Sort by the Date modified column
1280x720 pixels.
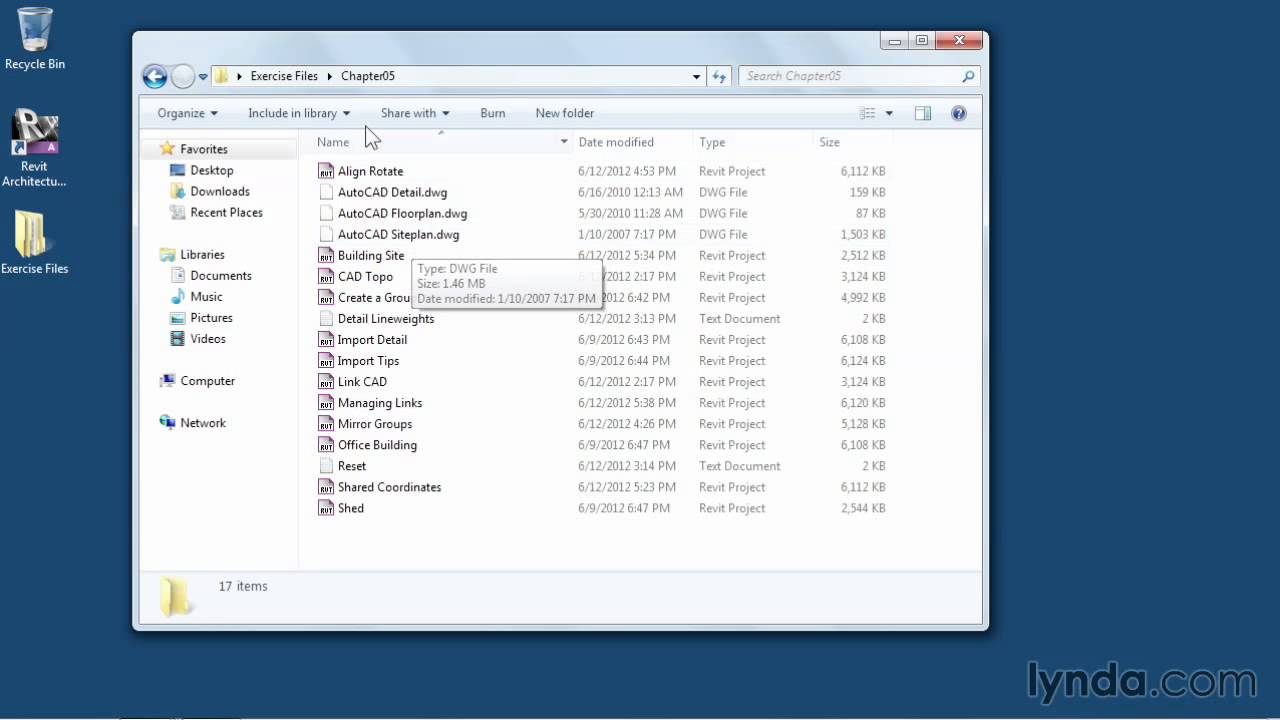point(616,142)
